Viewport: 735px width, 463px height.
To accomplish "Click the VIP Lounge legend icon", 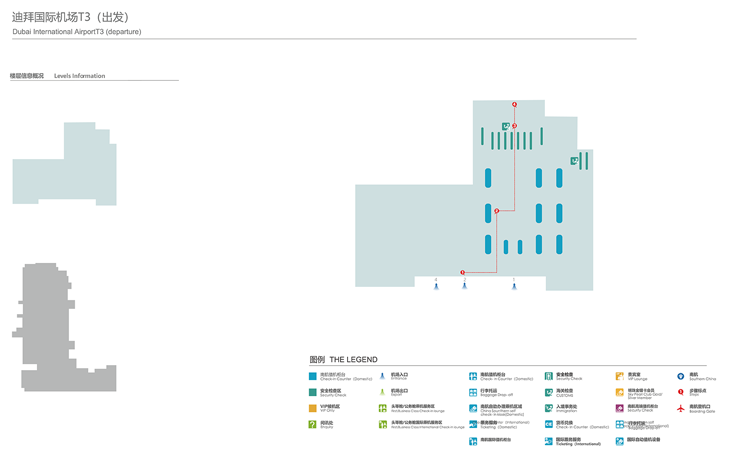I will pyautogui.click(x=620, y=376).
